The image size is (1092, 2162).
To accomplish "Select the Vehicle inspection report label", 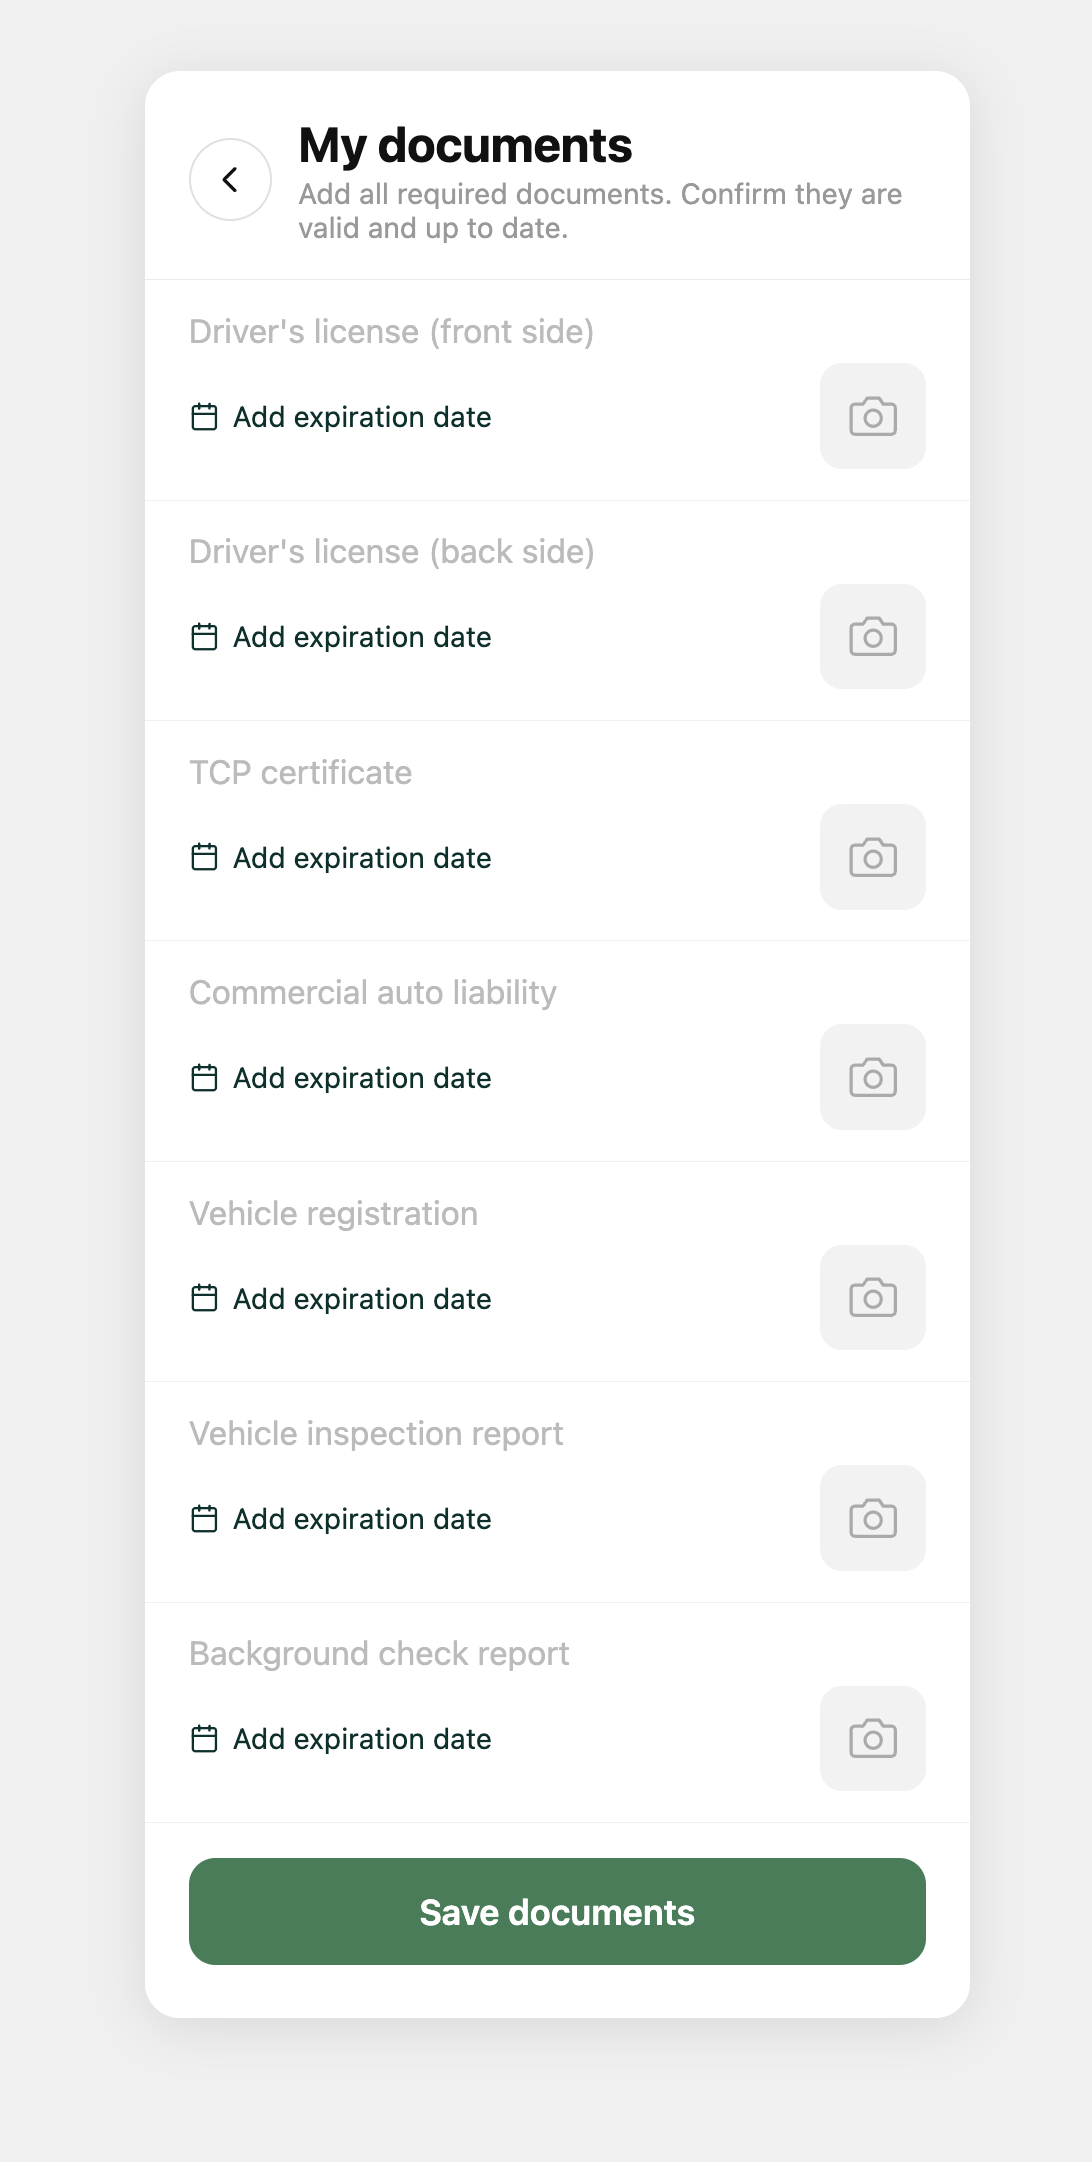I will pos(376,1434).
